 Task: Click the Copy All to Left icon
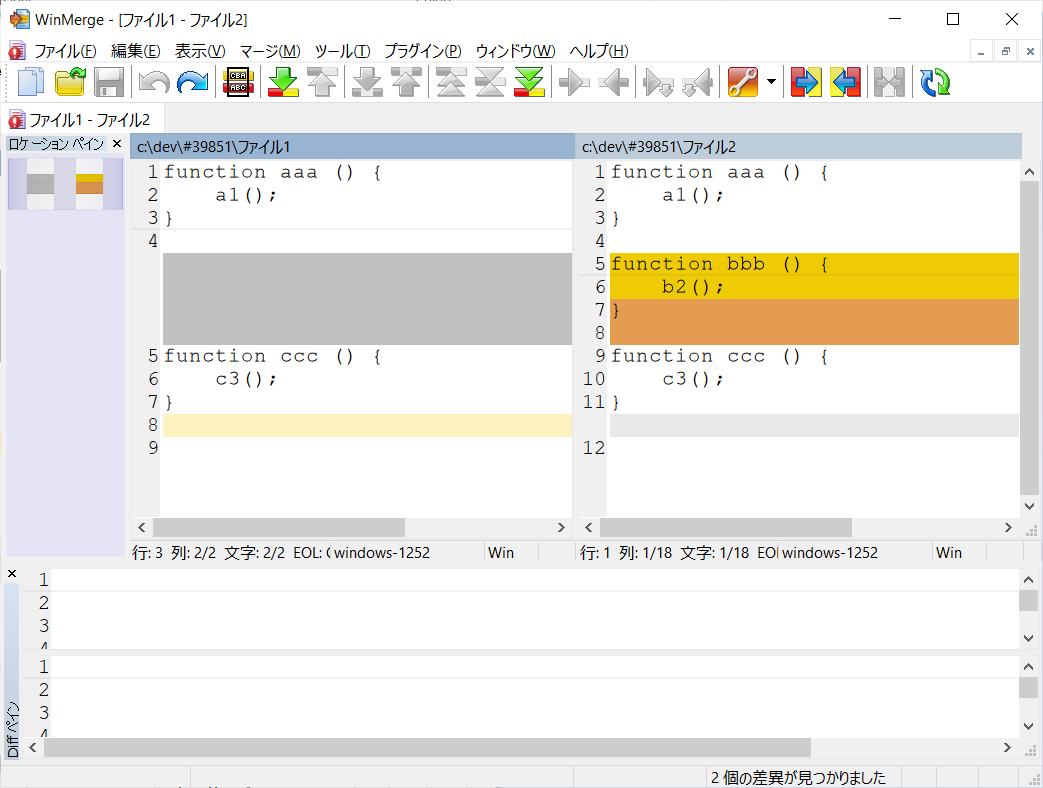pyautogui.click(x=846, y=83)
